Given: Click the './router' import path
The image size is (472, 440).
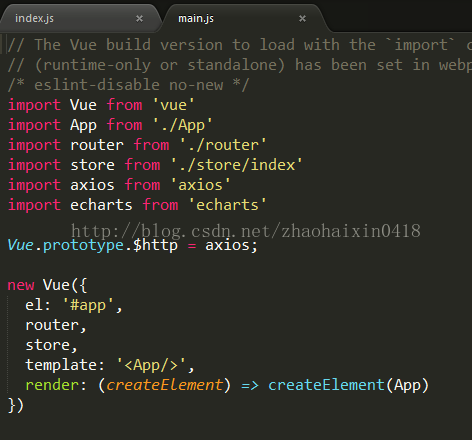Looking at the screenshot, I should (223, 145).
